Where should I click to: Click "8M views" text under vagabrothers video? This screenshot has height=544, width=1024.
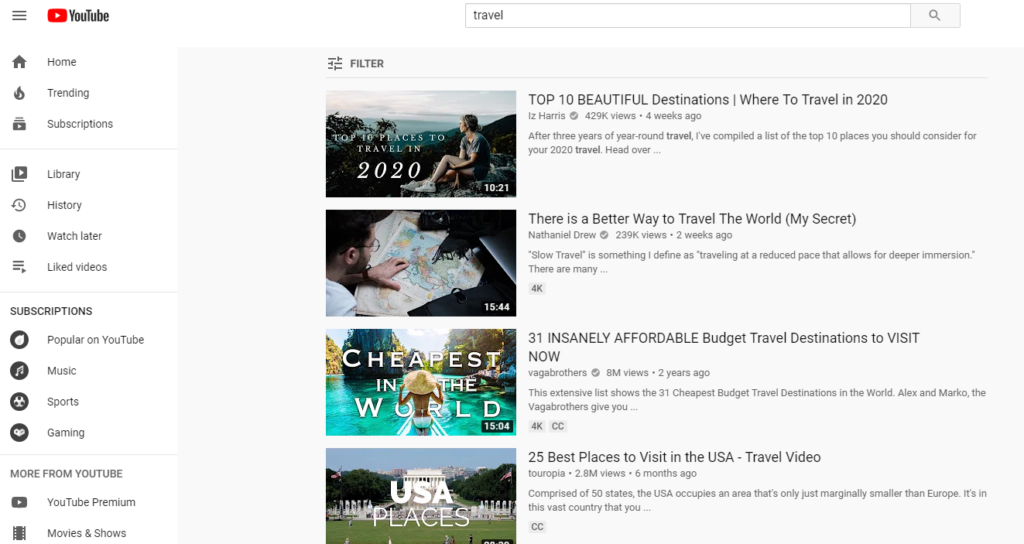coord(627,373)
